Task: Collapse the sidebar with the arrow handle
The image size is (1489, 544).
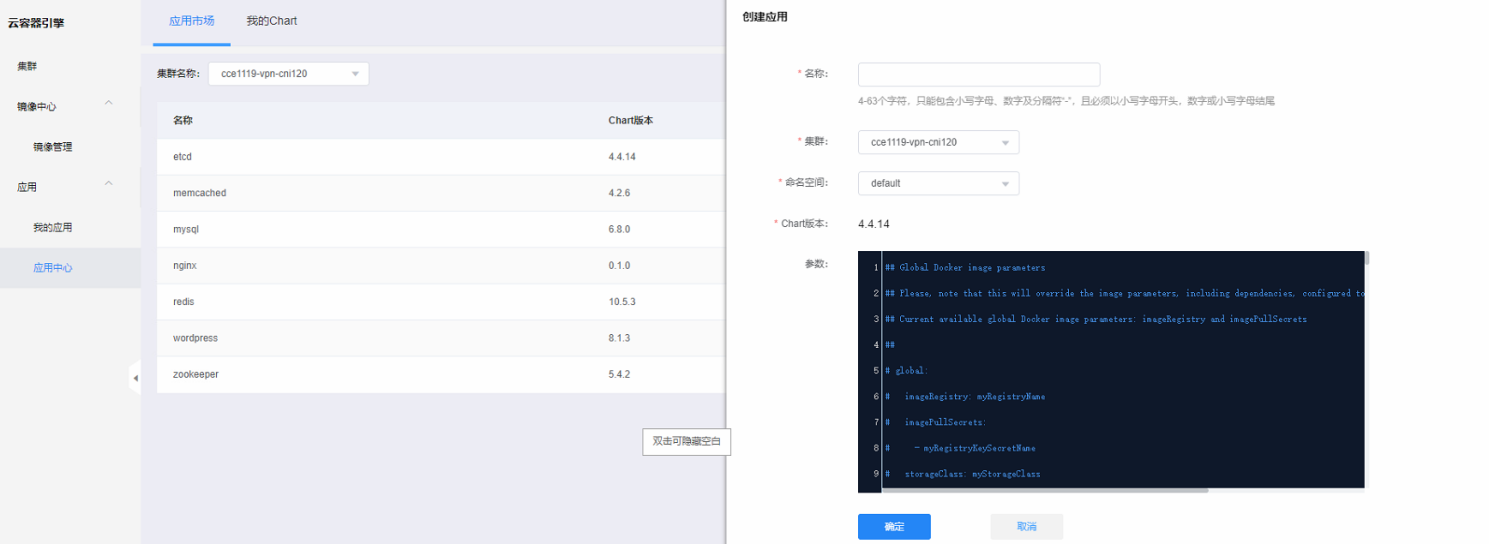Action: point(135,378)
